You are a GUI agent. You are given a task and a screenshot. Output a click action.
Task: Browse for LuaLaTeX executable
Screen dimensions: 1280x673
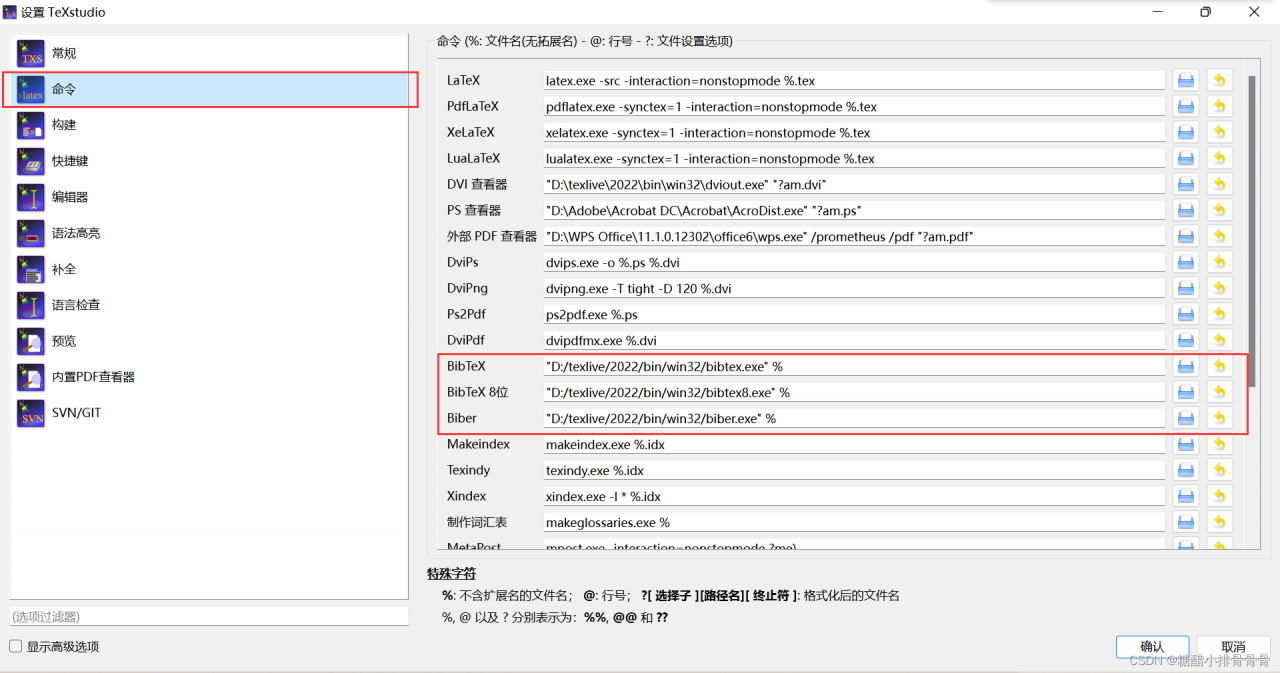tap(1186, 158)
